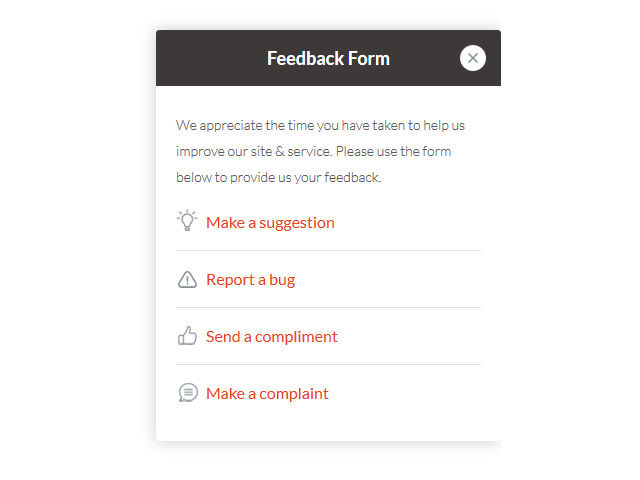The image size is (640, 480).
Task: Click the blank page area right of dialog
Action: pyautogui.click(x=570, y=240)
